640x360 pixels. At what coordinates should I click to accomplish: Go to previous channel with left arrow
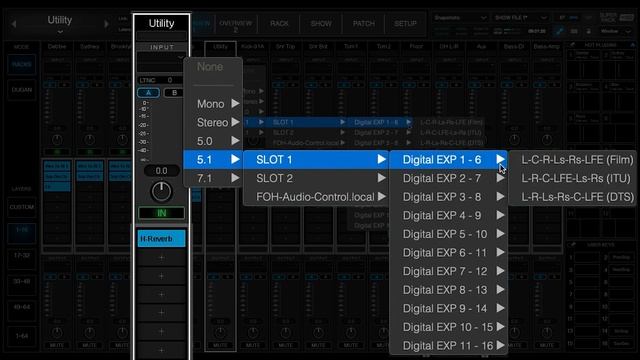click(x=13, y=24)
